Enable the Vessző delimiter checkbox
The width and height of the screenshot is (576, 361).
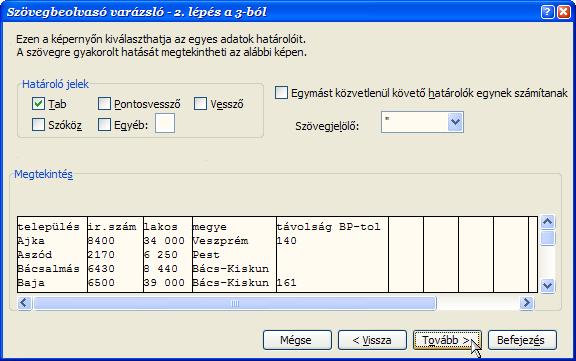pyautogui.click(x=200, y=104)
